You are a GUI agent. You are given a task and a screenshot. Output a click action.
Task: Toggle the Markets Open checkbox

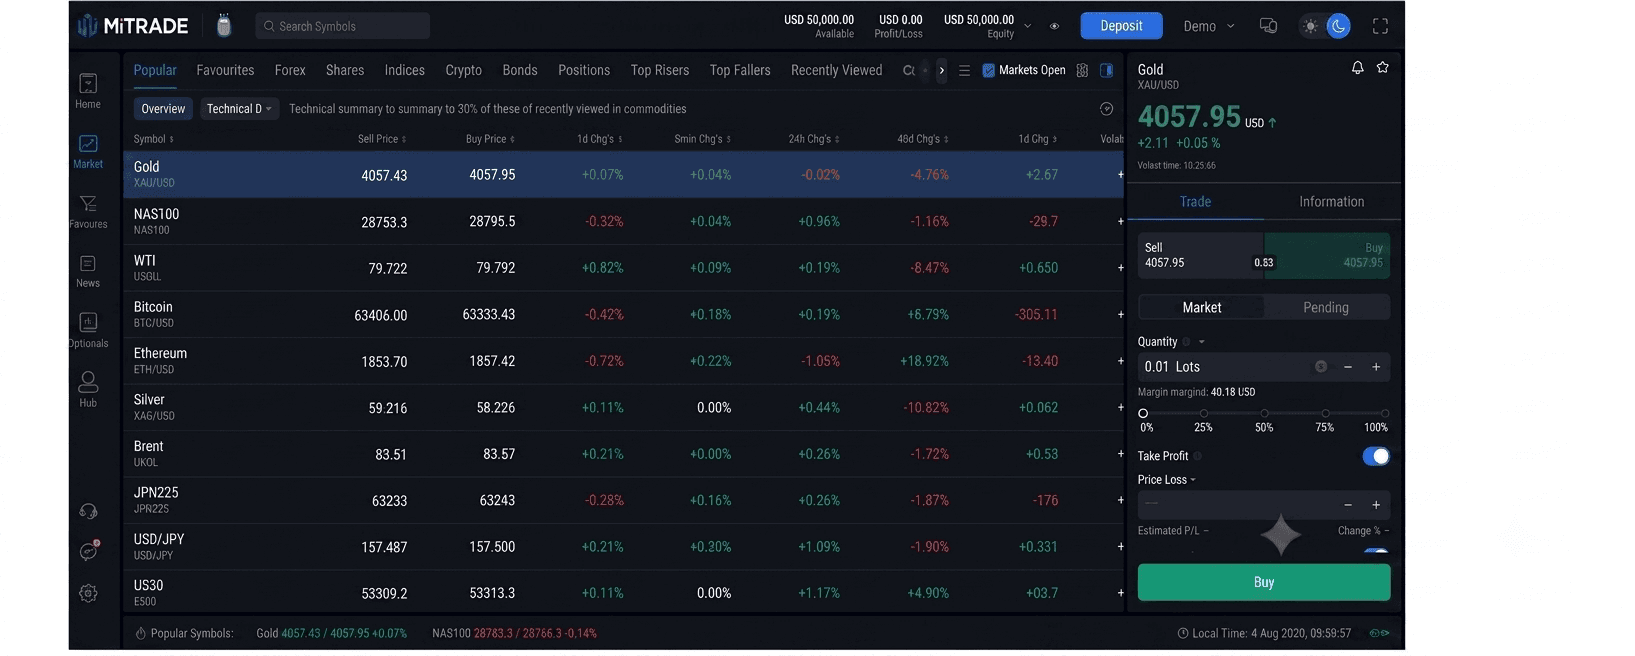click(x=988, y=70)
